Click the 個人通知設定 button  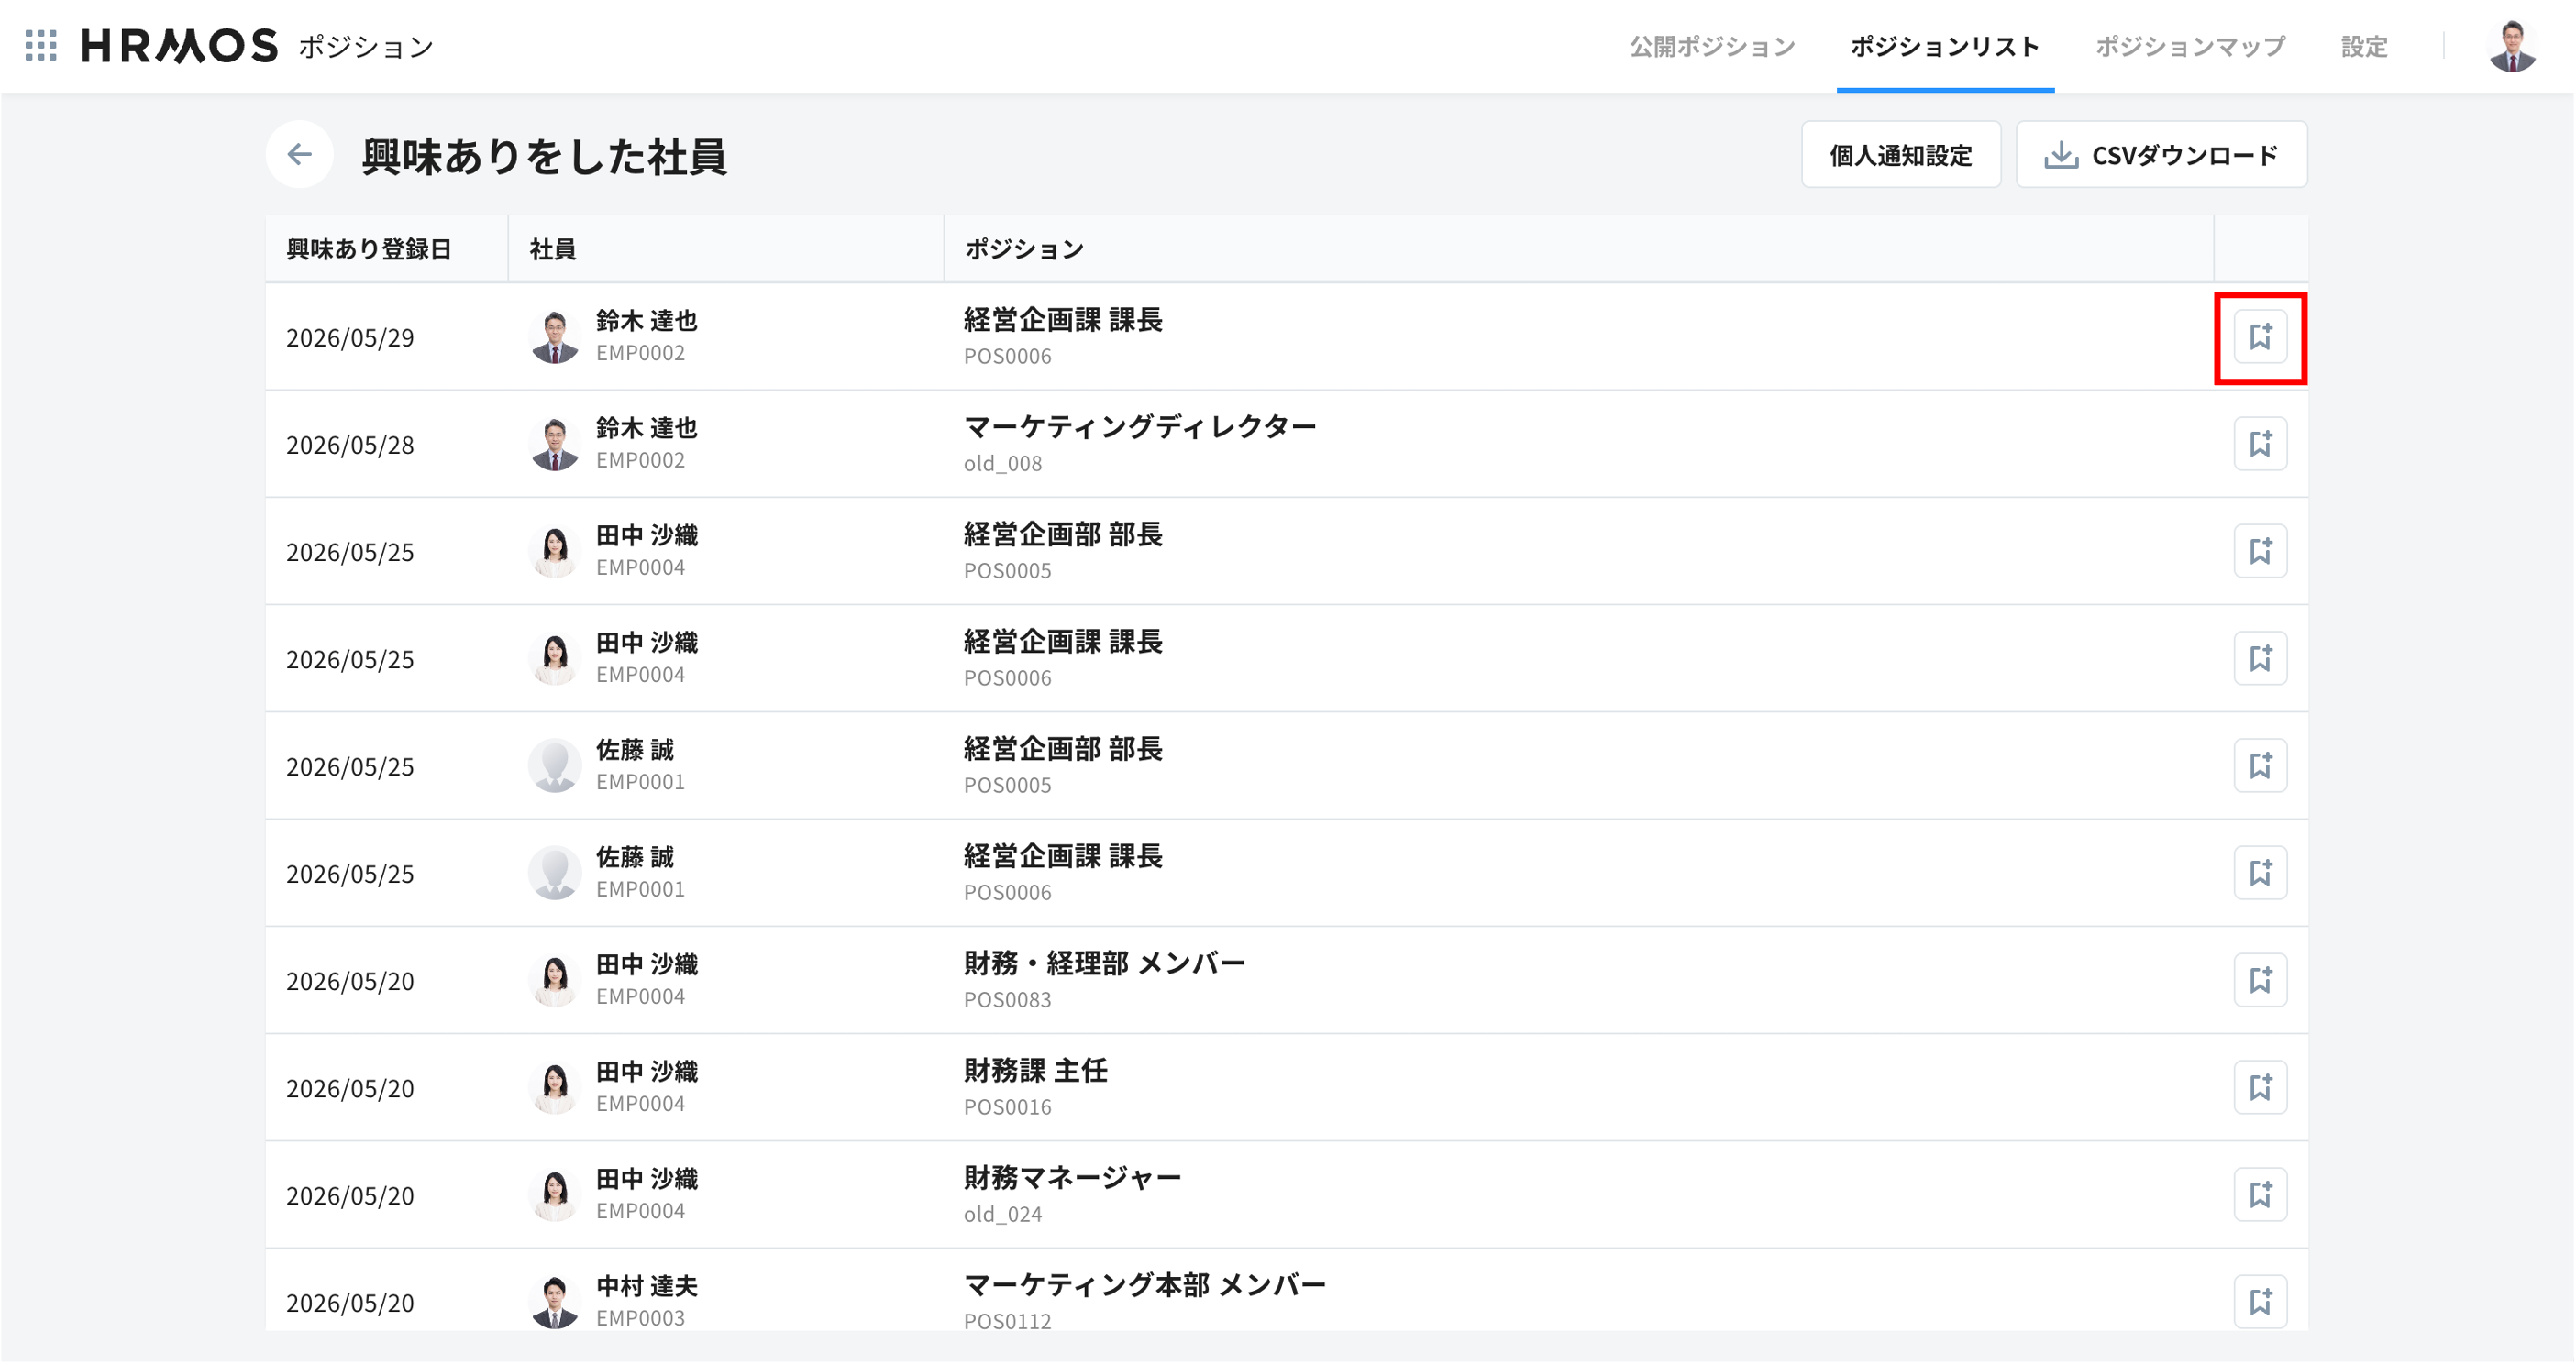point(1901,155)
